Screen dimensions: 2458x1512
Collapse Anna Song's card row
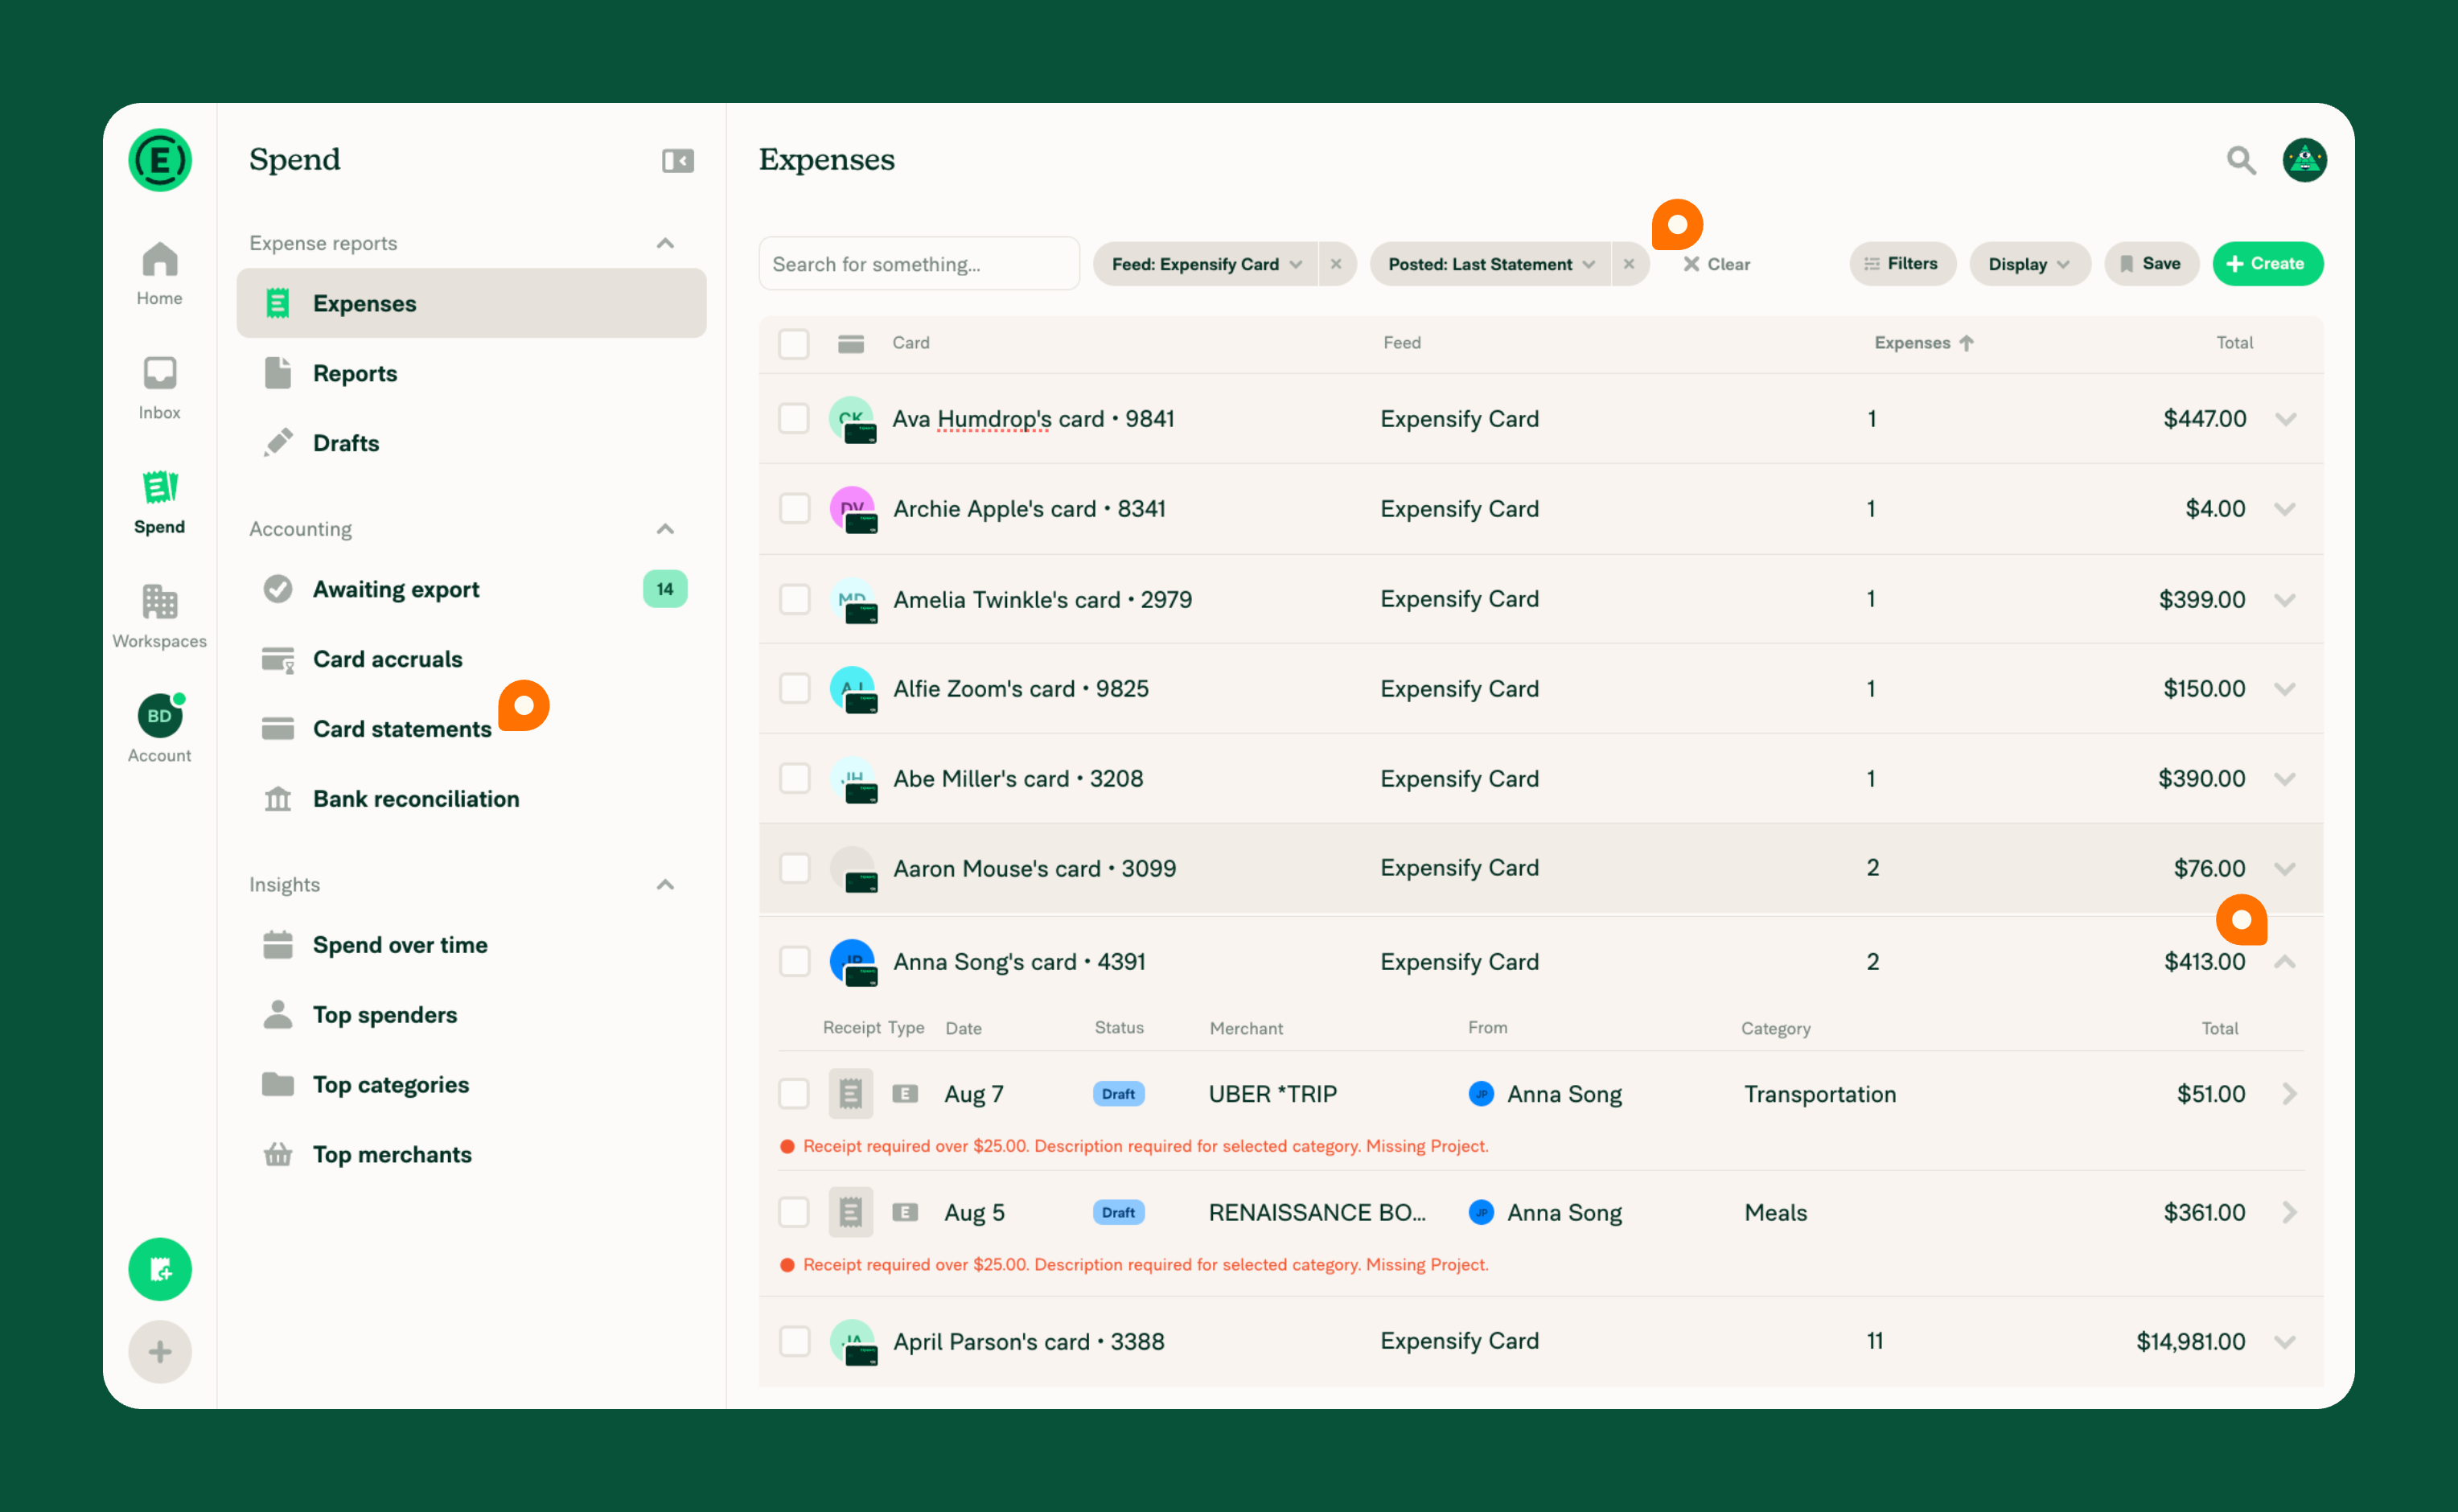point(2285,962)
